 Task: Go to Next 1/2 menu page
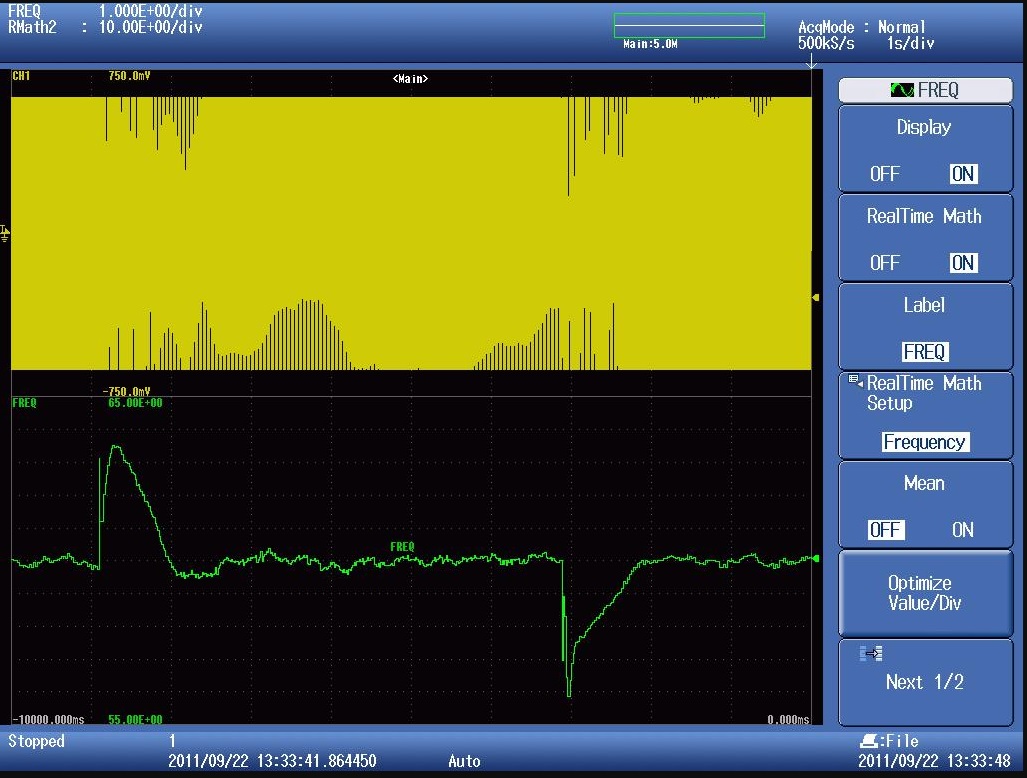[x=924, y=682]
